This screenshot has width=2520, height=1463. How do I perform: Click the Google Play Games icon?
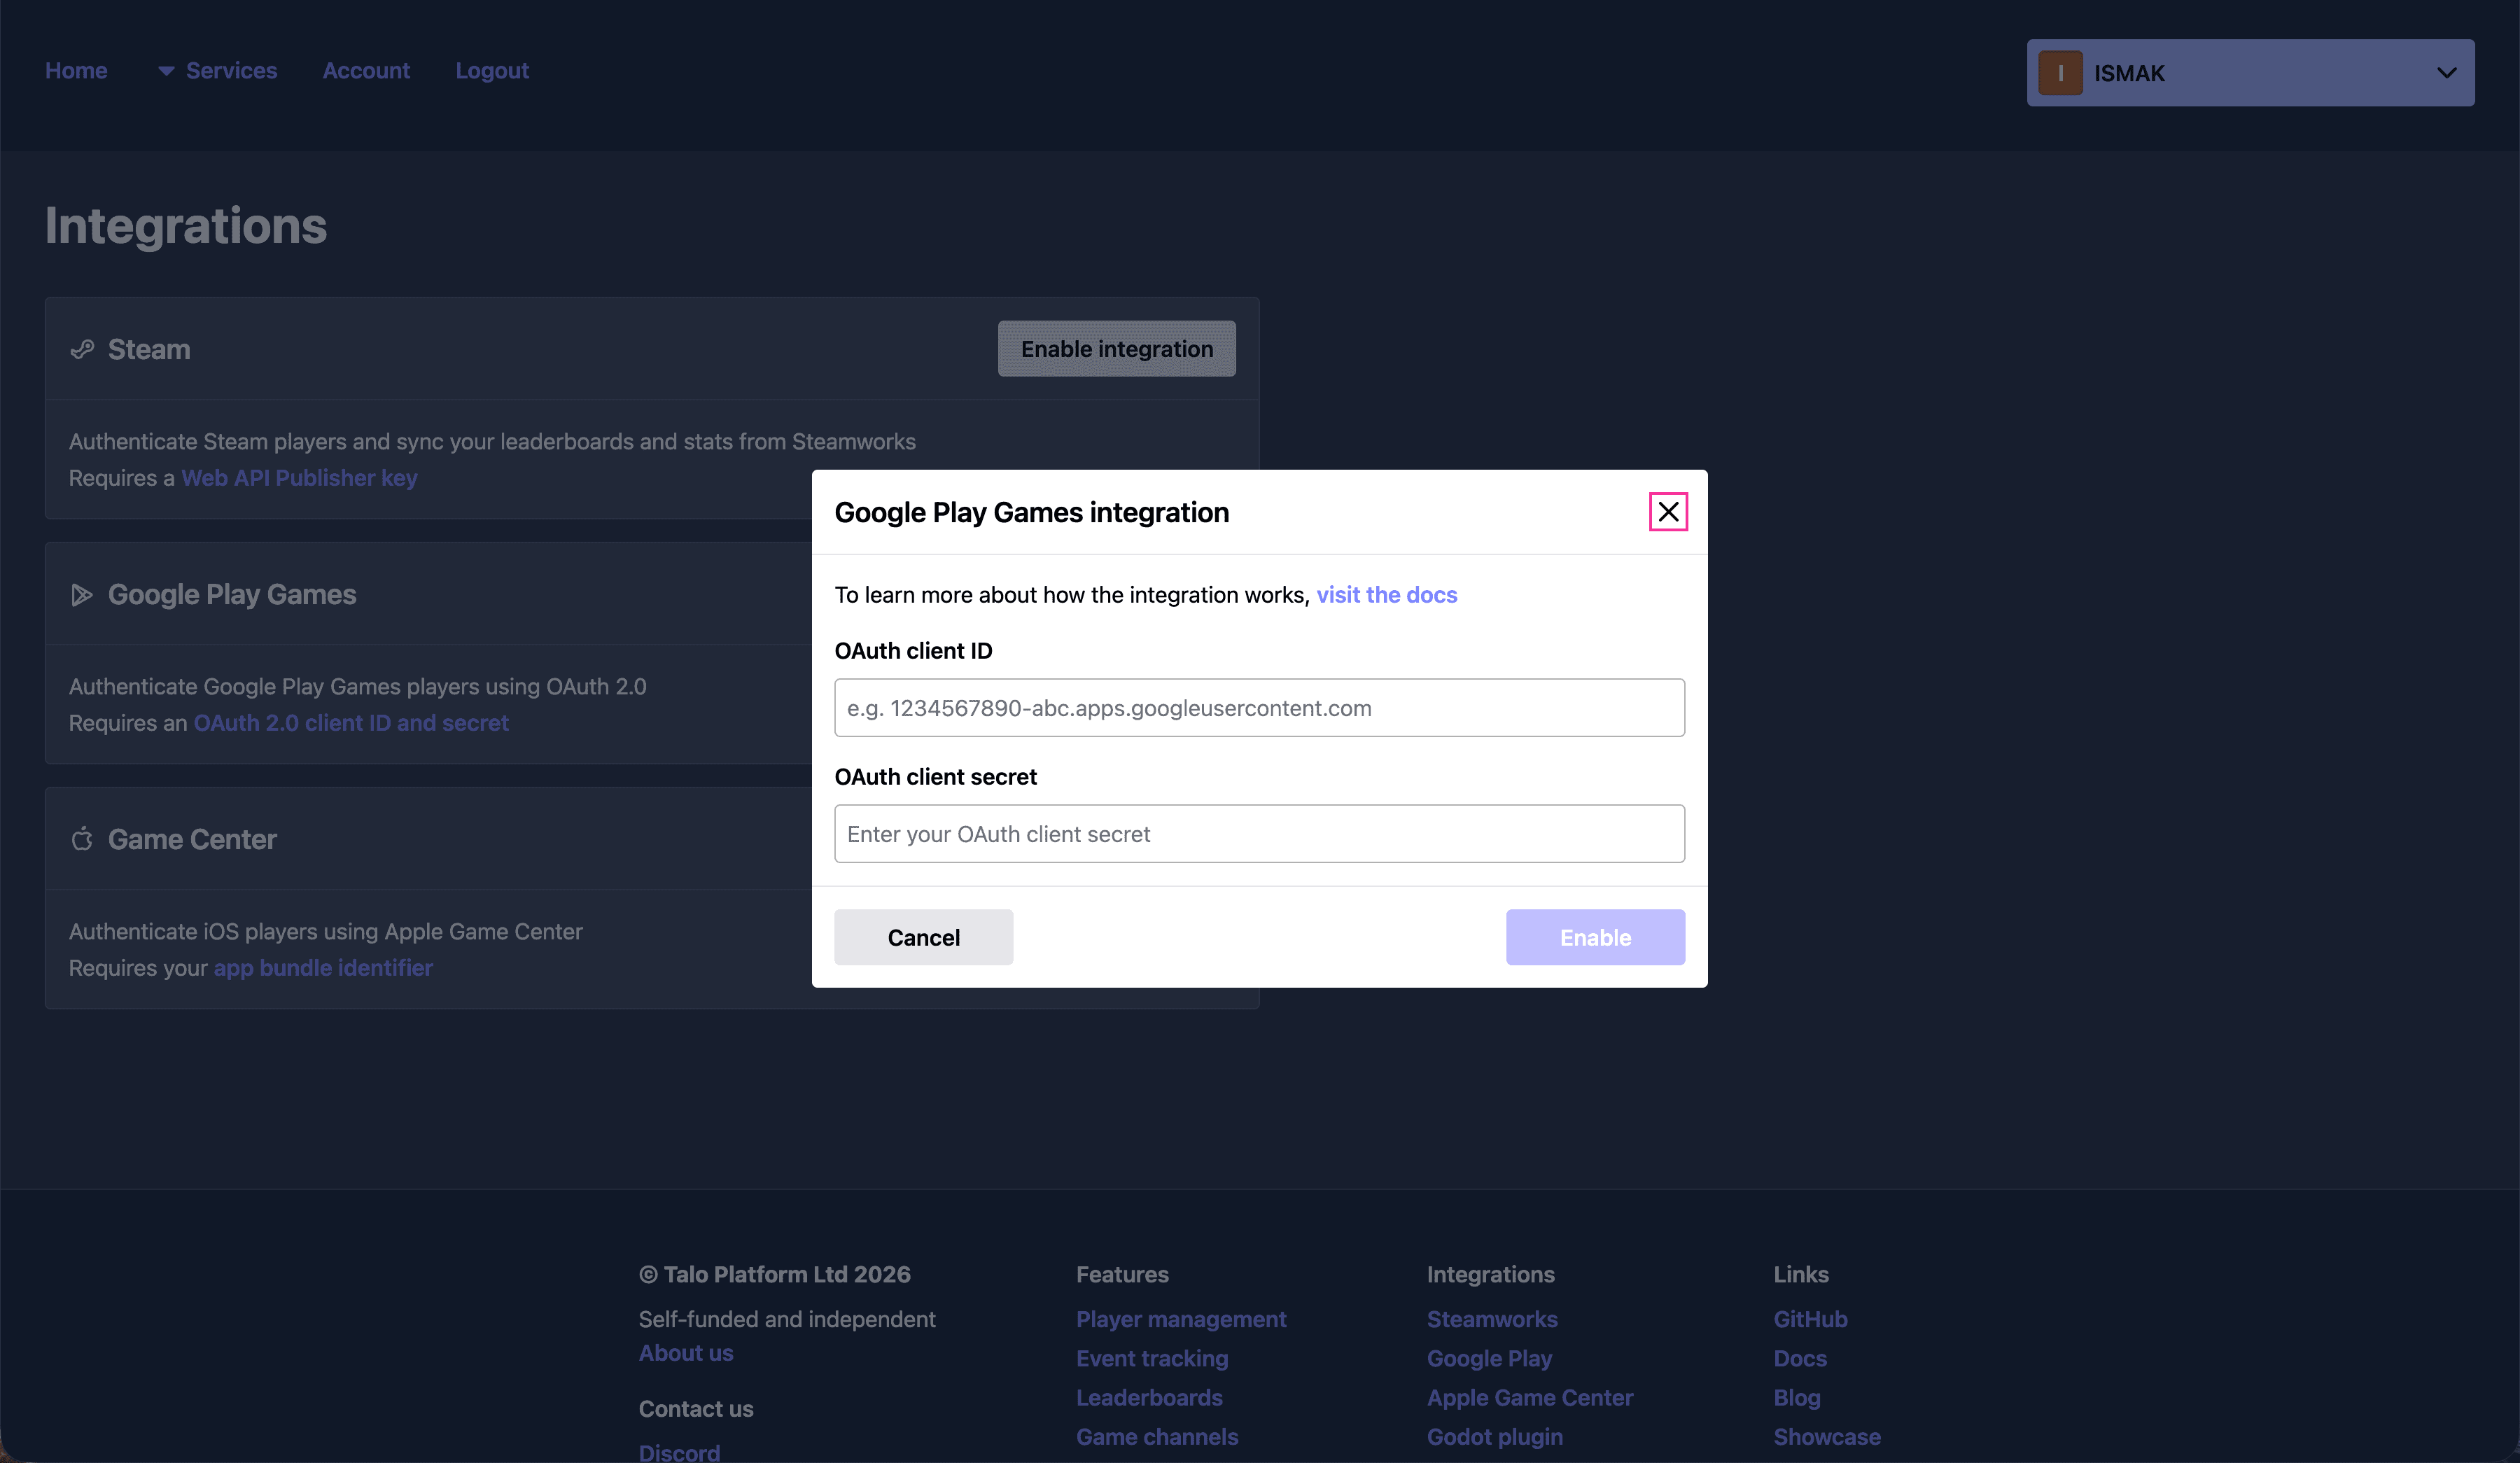click(82, 595)
